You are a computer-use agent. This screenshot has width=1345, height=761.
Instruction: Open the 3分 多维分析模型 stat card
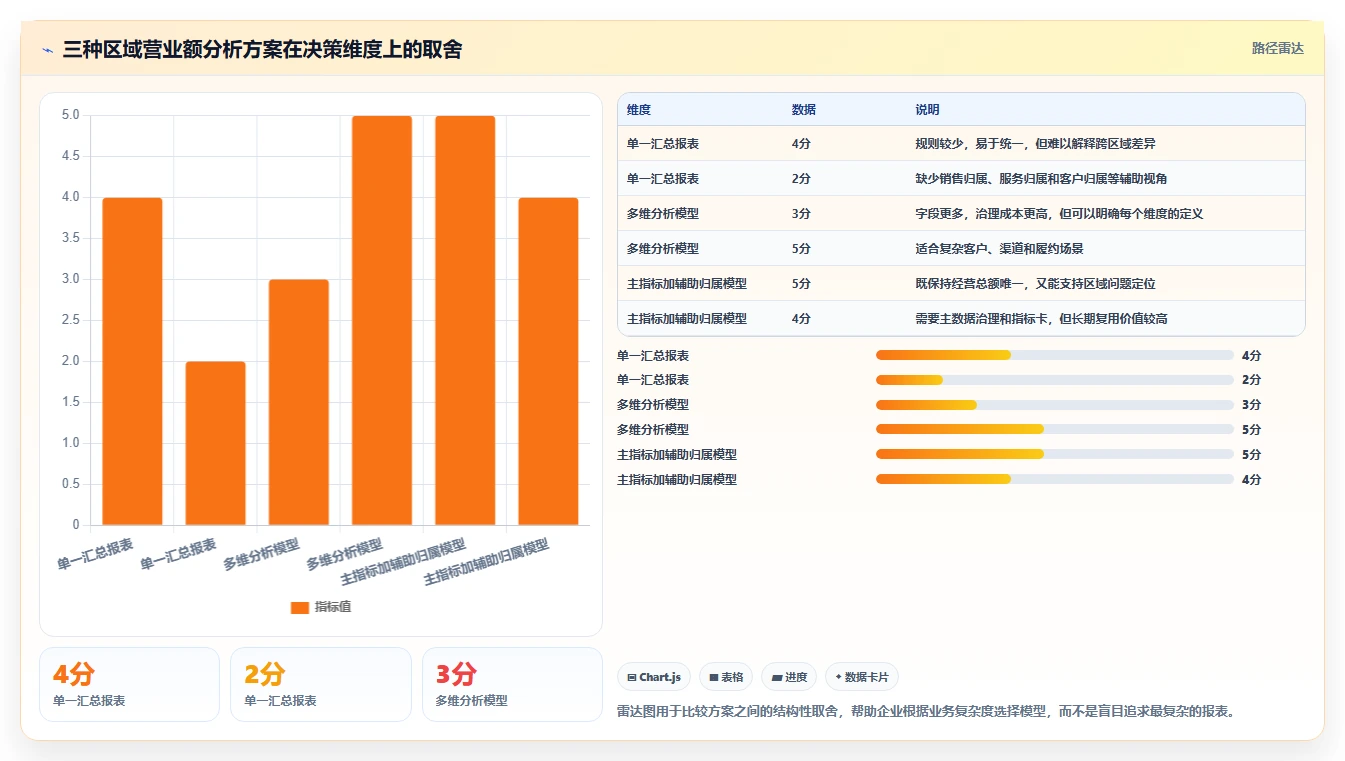coord(512,684)
